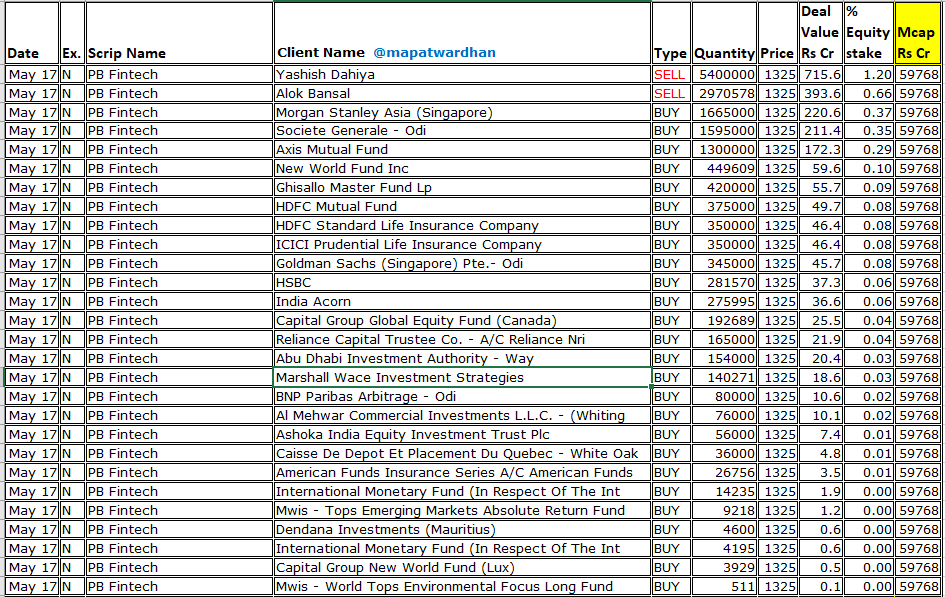Click the equity stake value 0.29
Image resolution: width=945 pixels, height=597 pixels.
pos(877,149)
